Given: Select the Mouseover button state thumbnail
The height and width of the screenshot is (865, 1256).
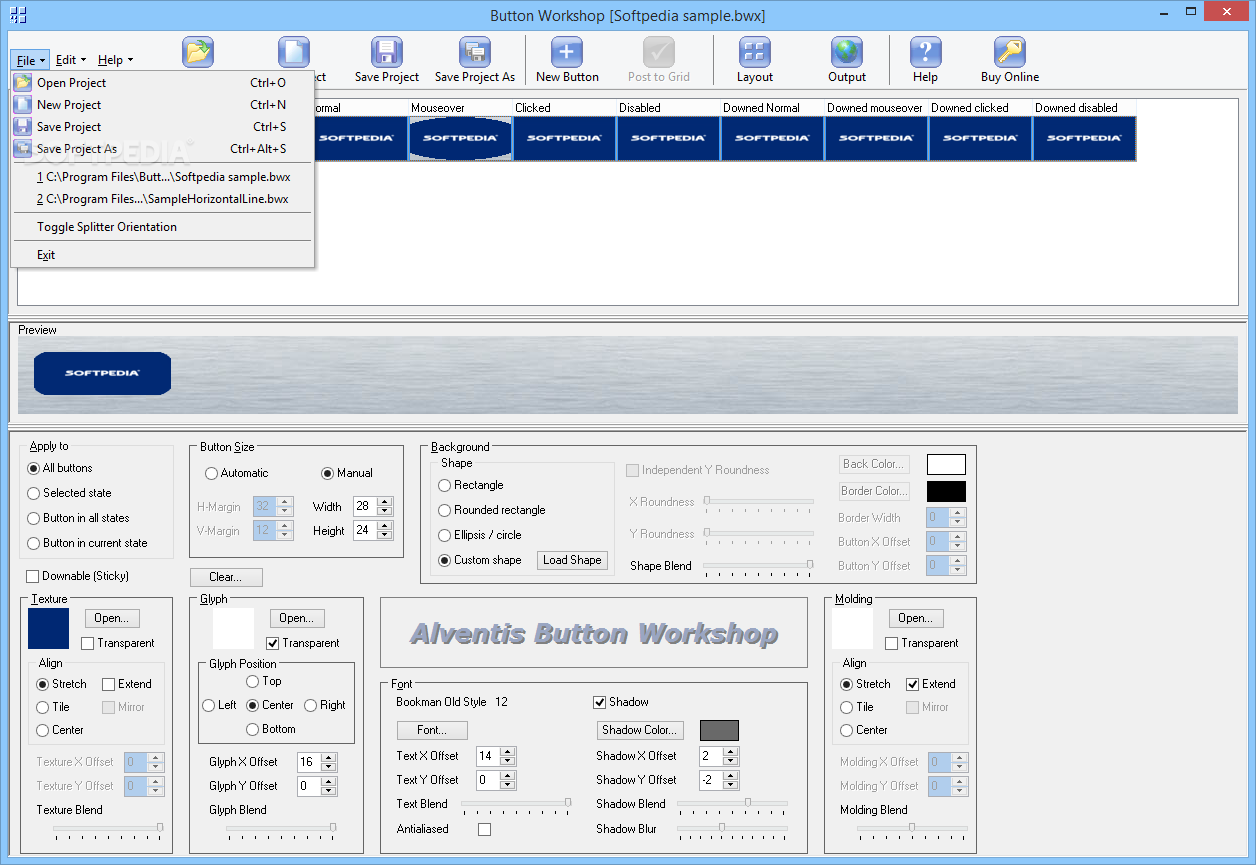Looking at the screenshot, I should 460,138.
